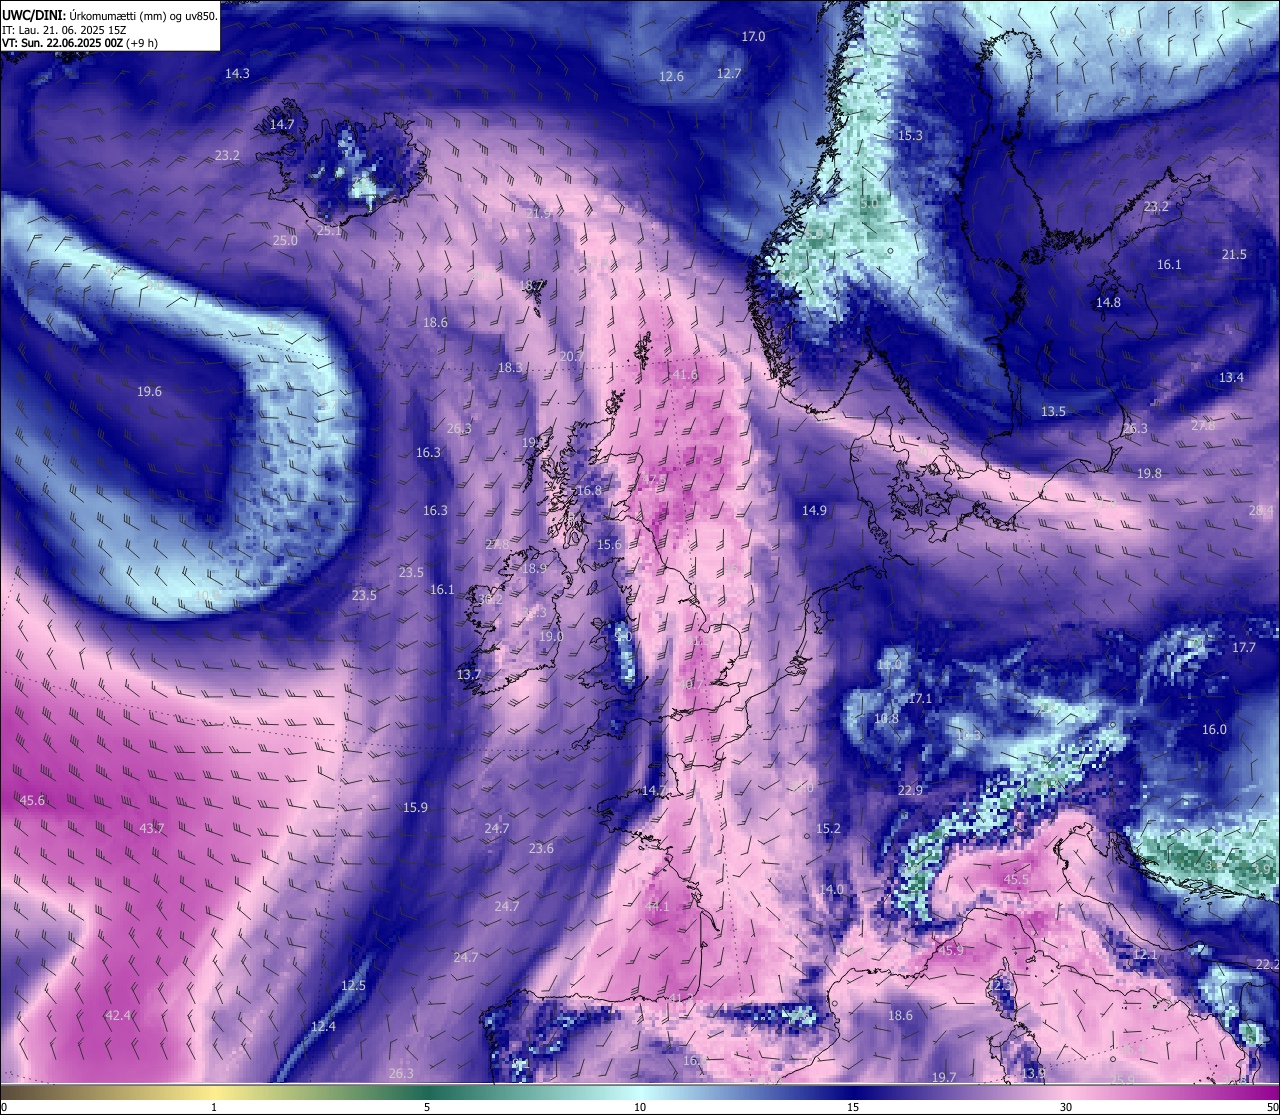
Task: Click the 12.7 value in the Norwegian Sea
Action: point(729,73)
